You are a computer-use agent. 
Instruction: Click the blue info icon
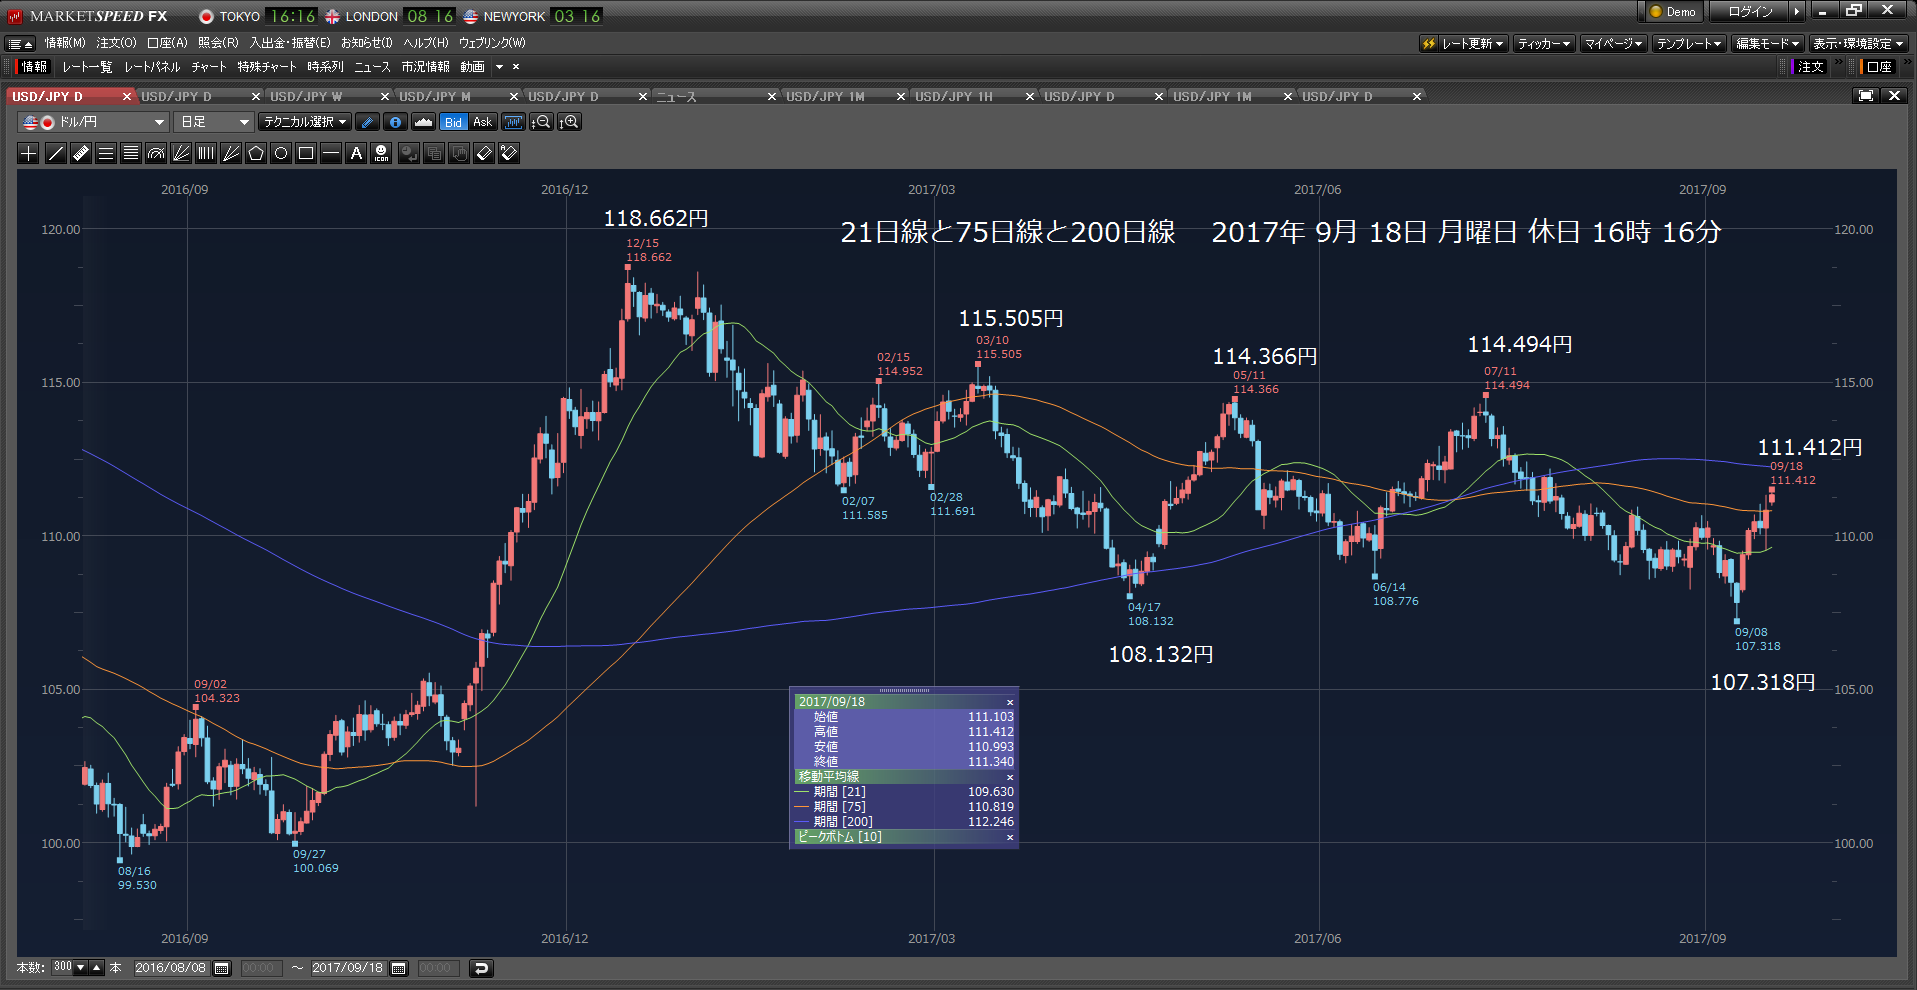(x=395, y=122)
